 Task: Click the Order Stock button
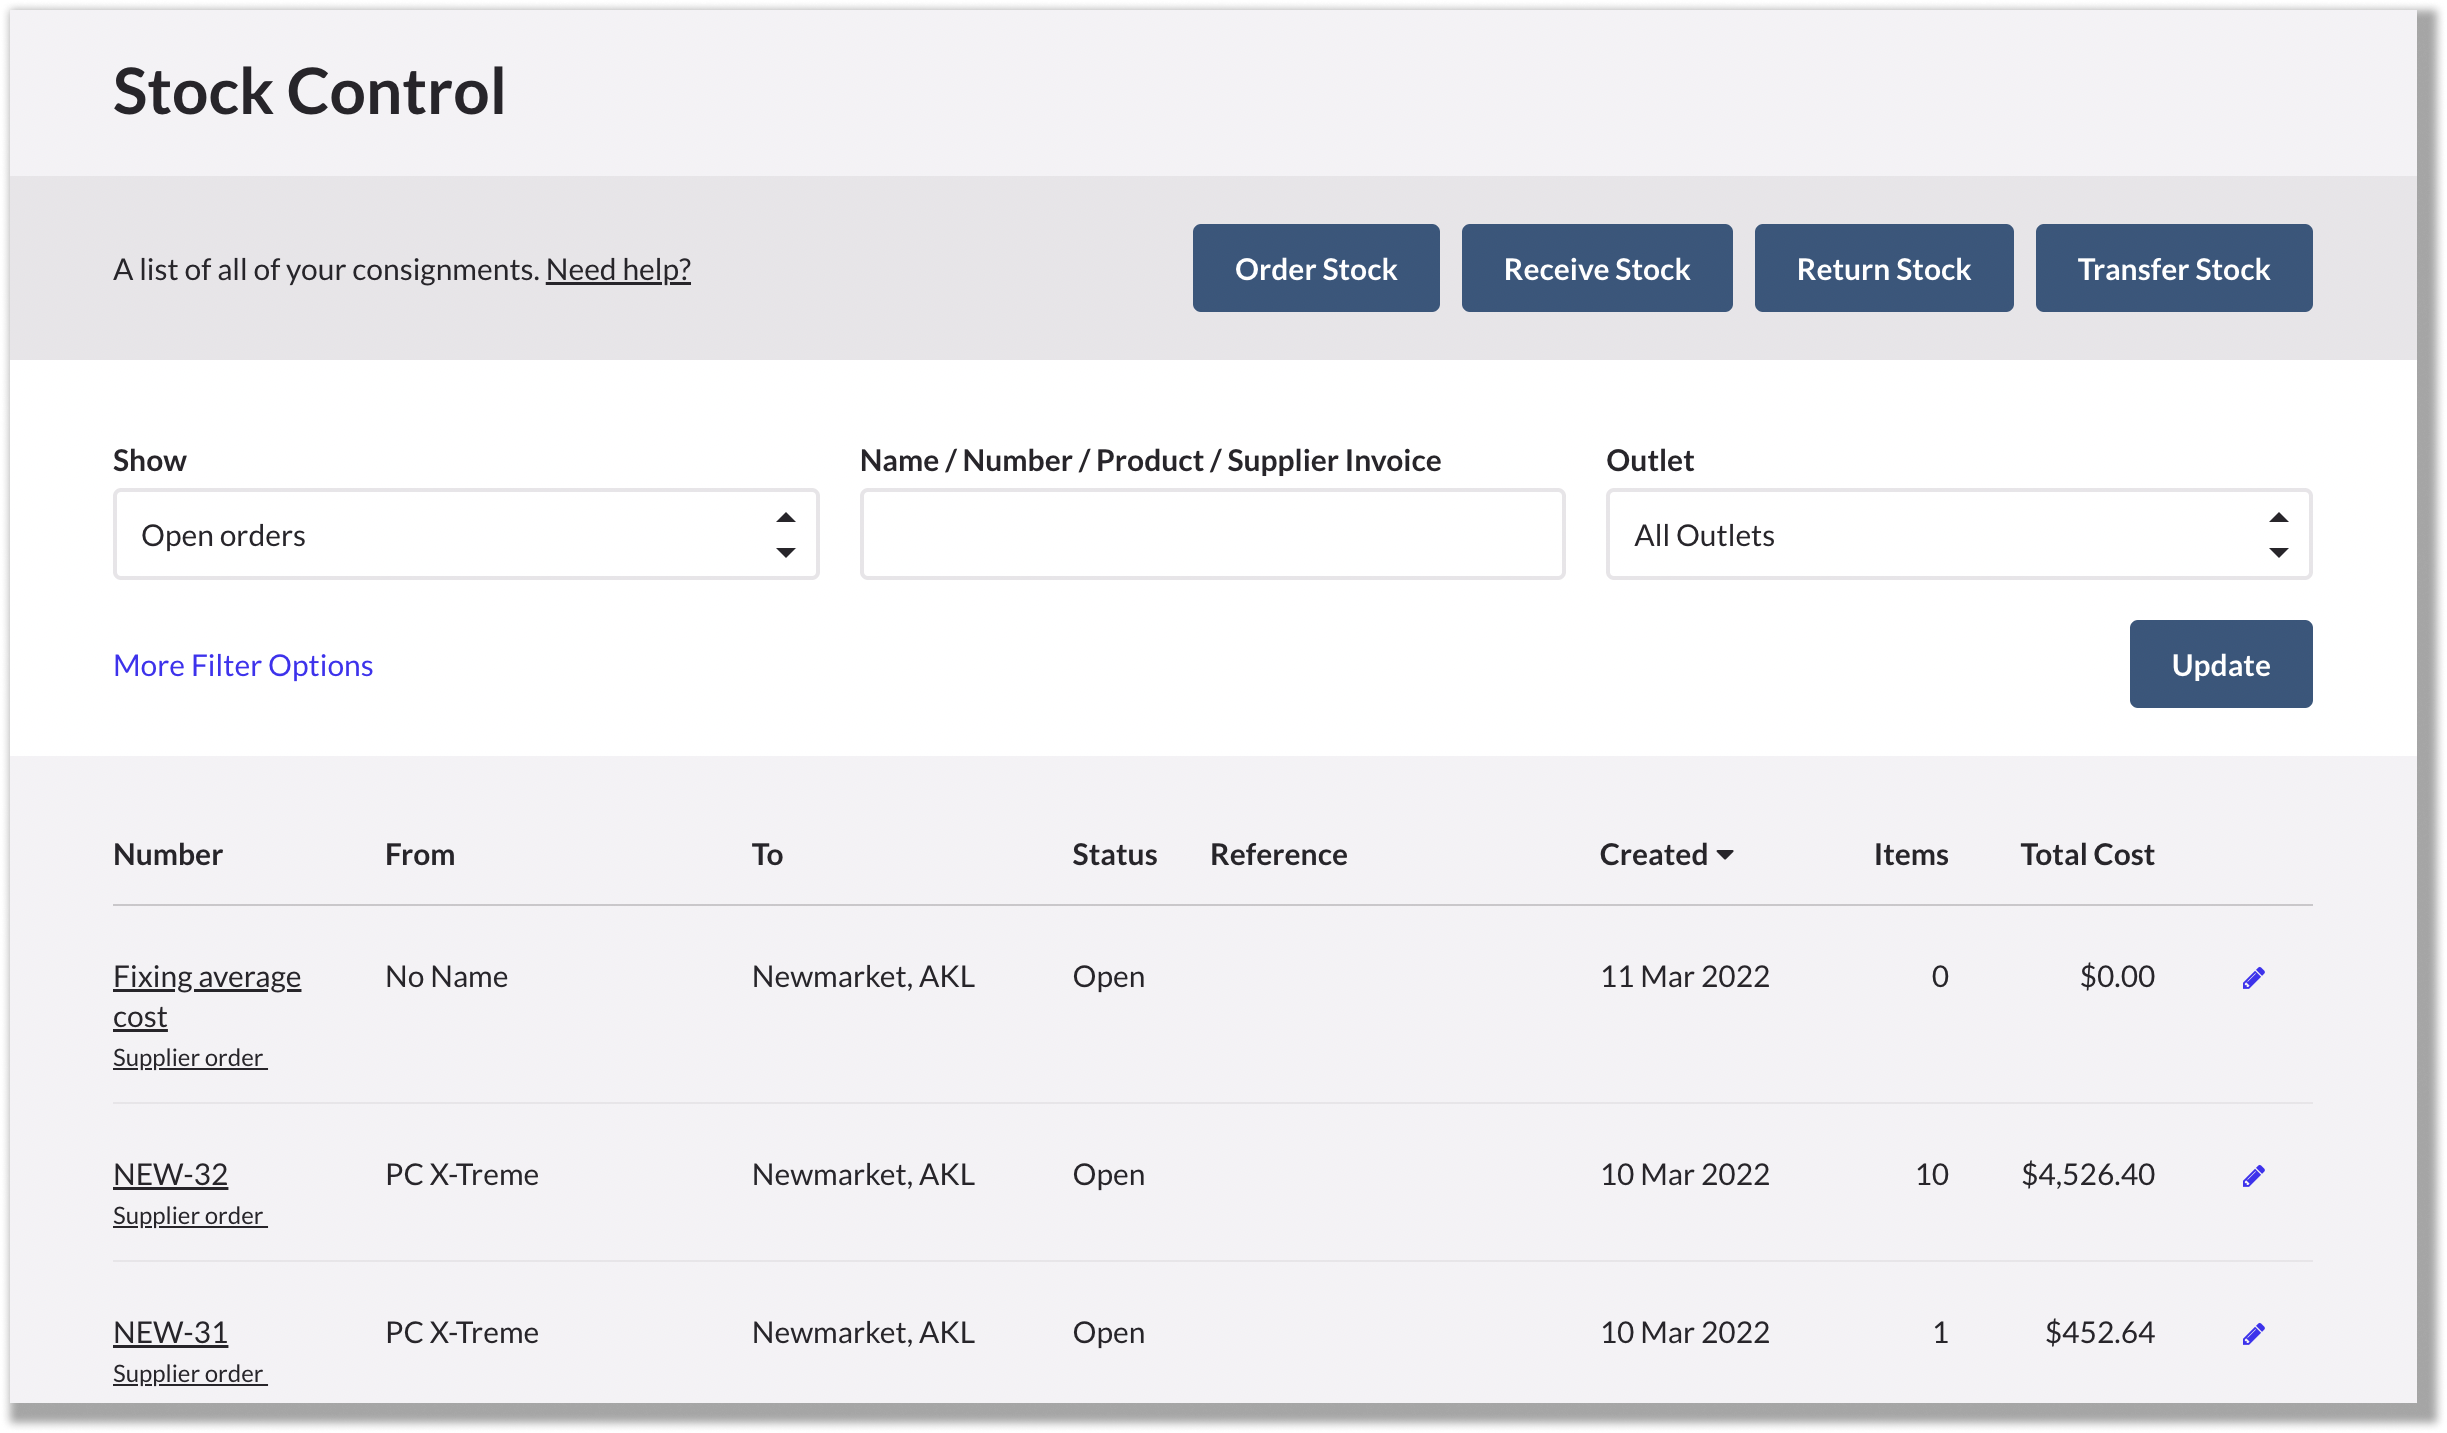[x=1315, y=268]
